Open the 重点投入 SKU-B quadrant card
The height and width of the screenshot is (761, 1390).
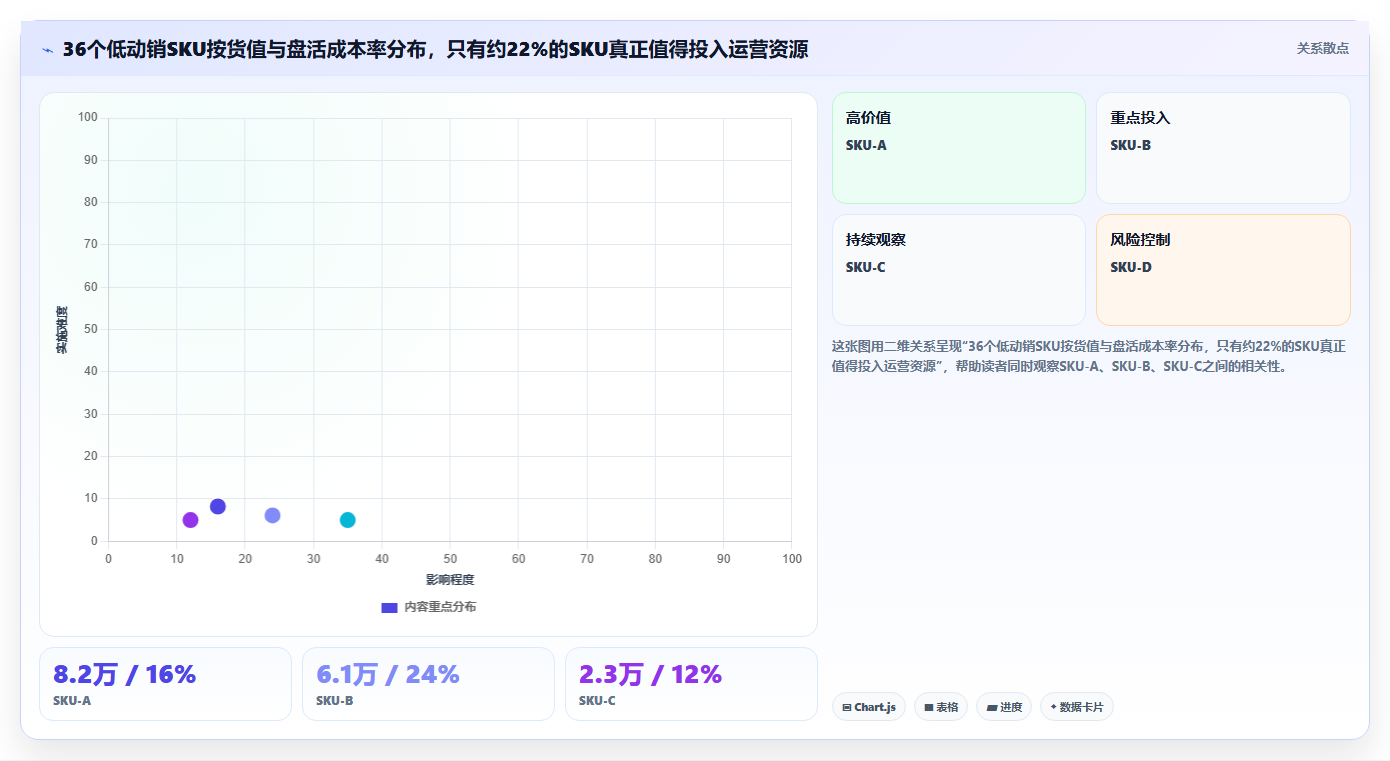pos(1223,148)
